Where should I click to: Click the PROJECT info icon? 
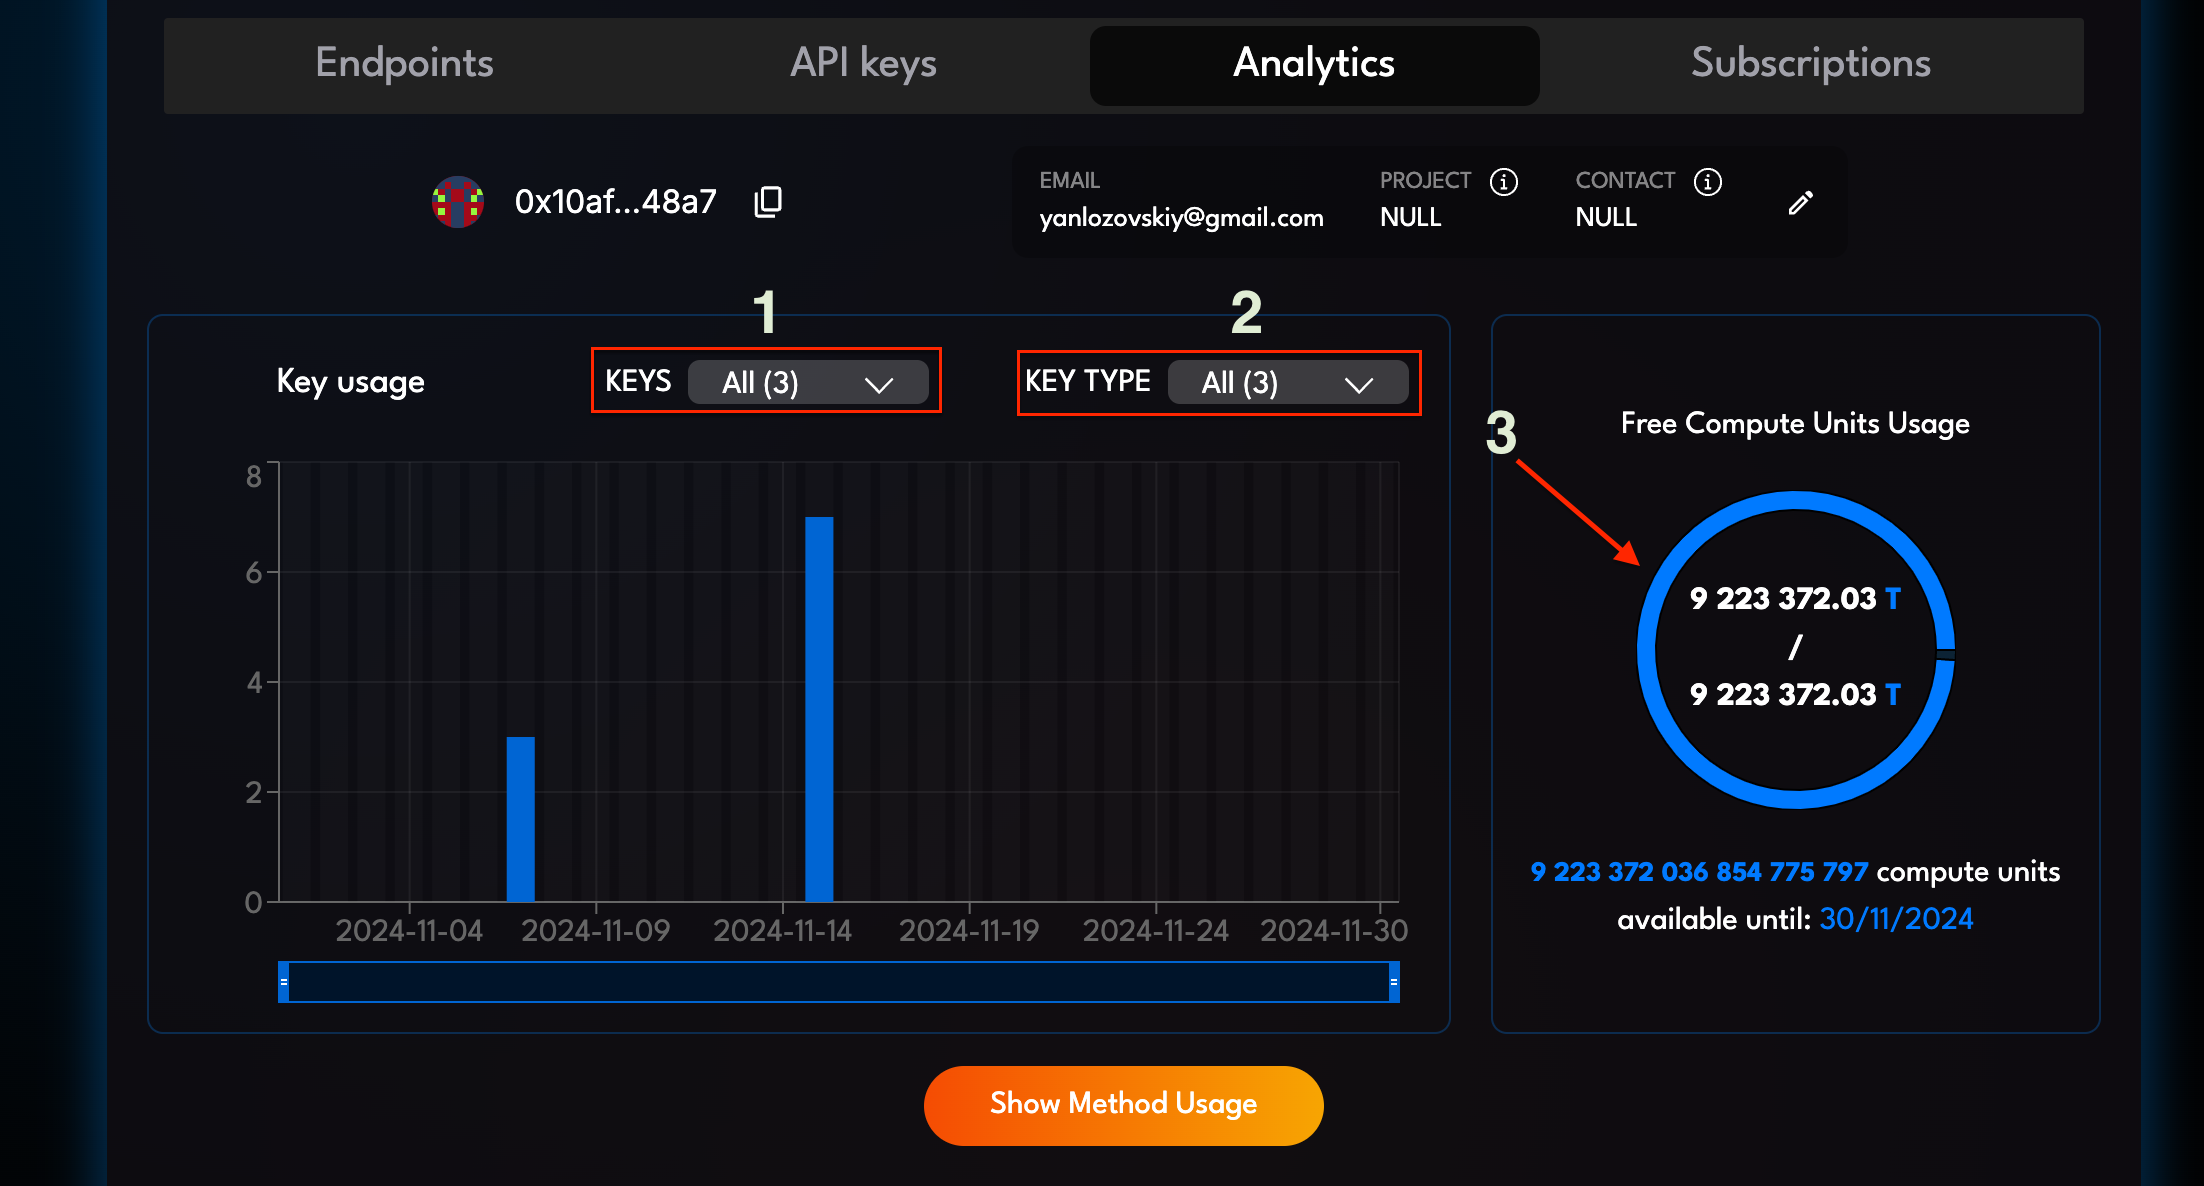point(1503,182)
